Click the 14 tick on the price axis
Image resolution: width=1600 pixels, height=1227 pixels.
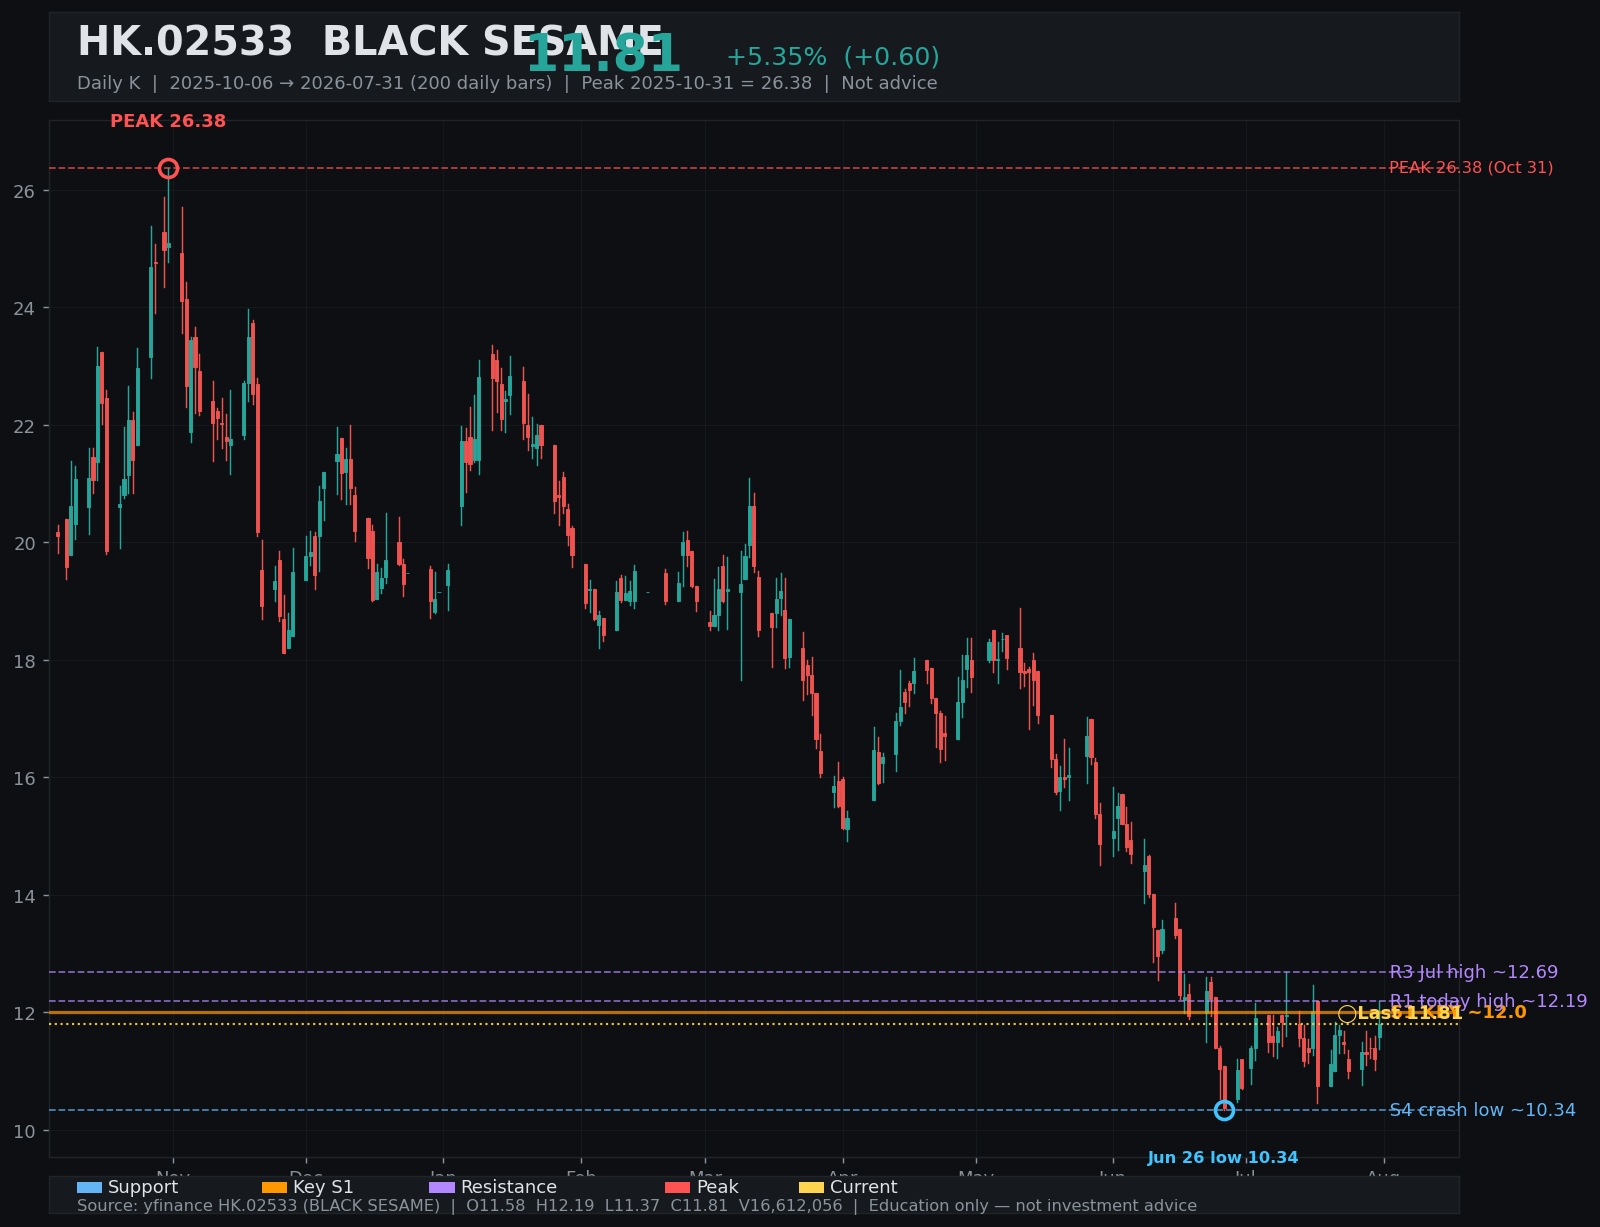pyautogui.click(x=25, y=896)
